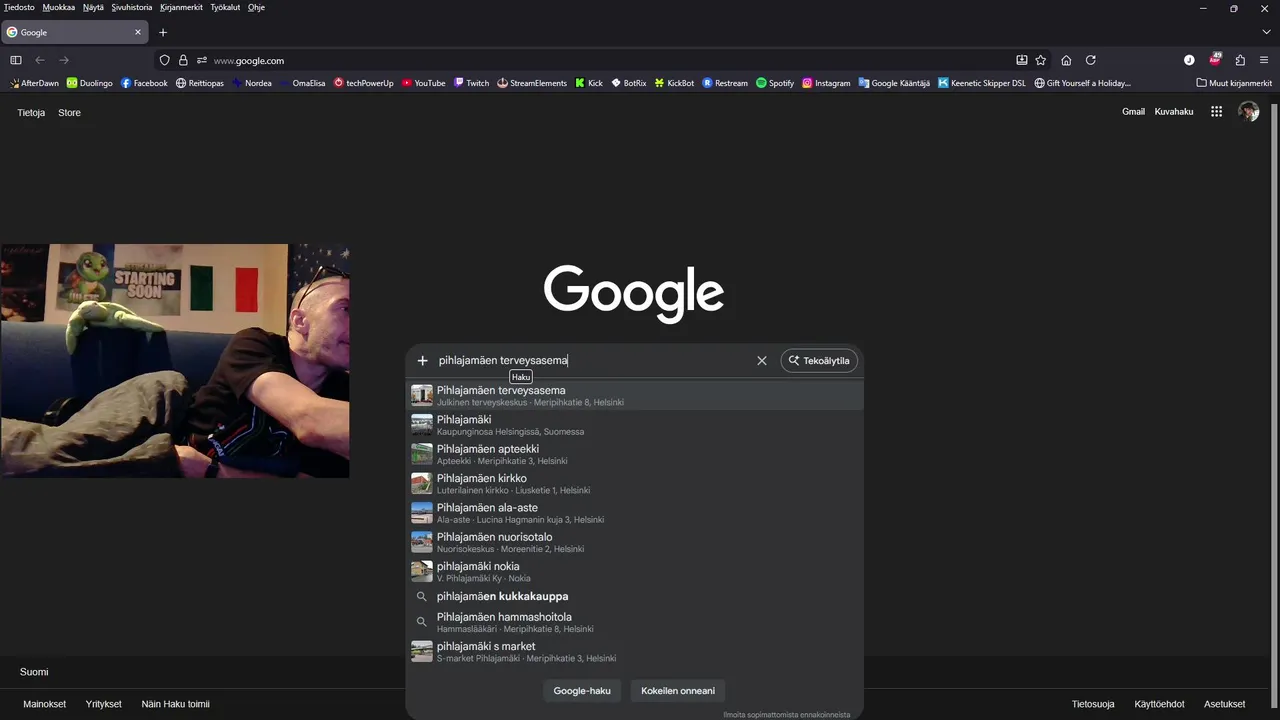Open YouTube bookmark

coord(424,83)
